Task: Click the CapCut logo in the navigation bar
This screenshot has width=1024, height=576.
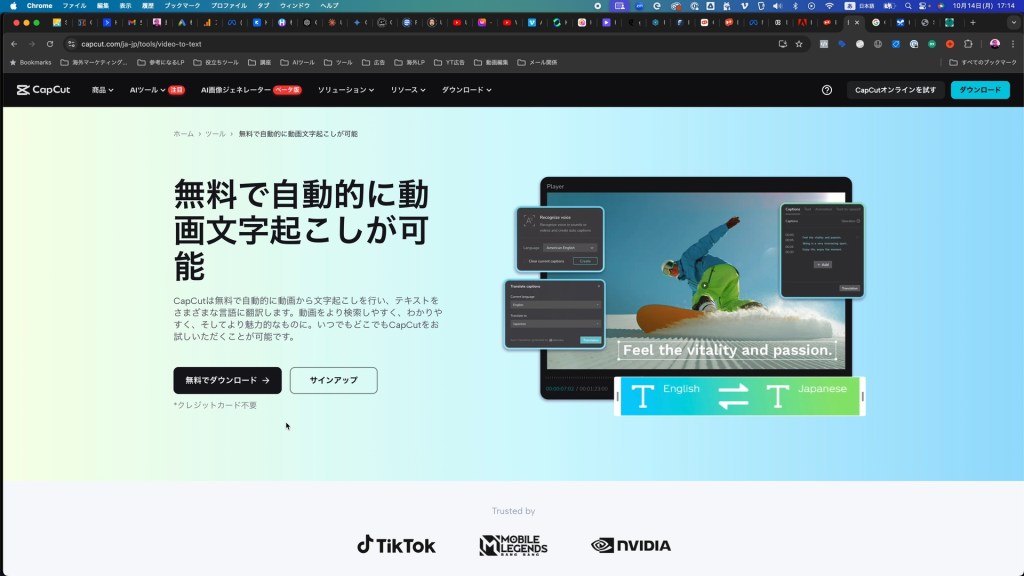Action: pos(44,89)
